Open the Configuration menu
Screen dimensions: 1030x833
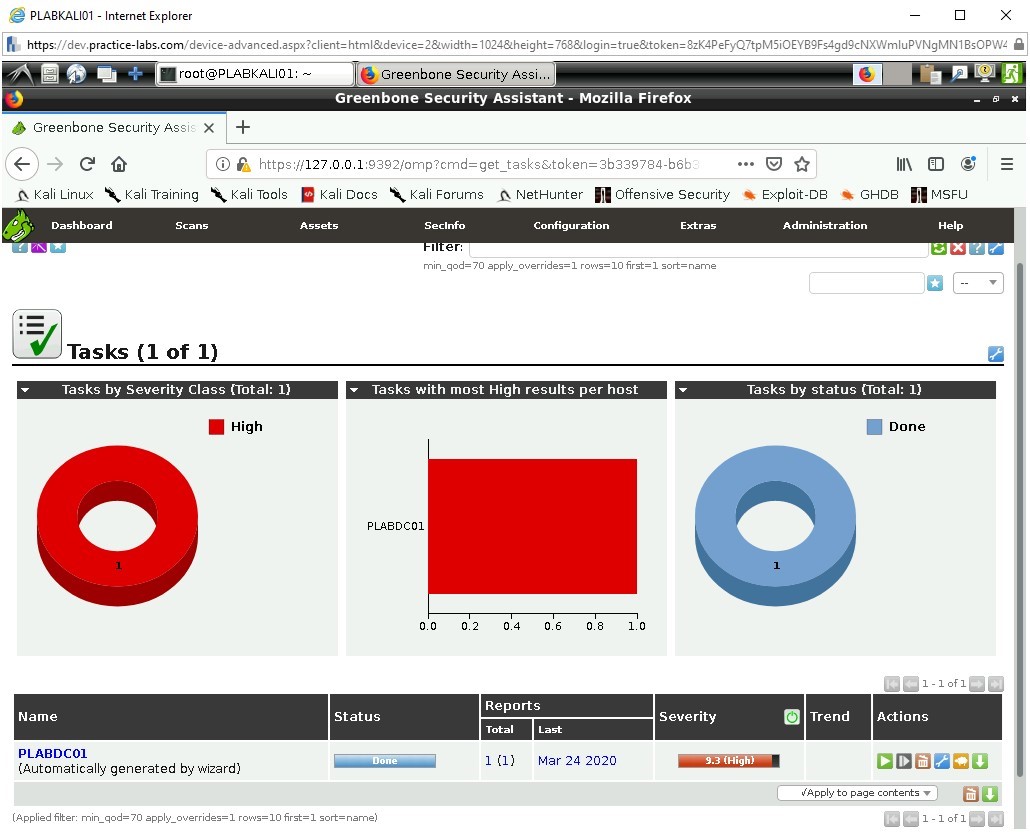[x=571, y=225]
